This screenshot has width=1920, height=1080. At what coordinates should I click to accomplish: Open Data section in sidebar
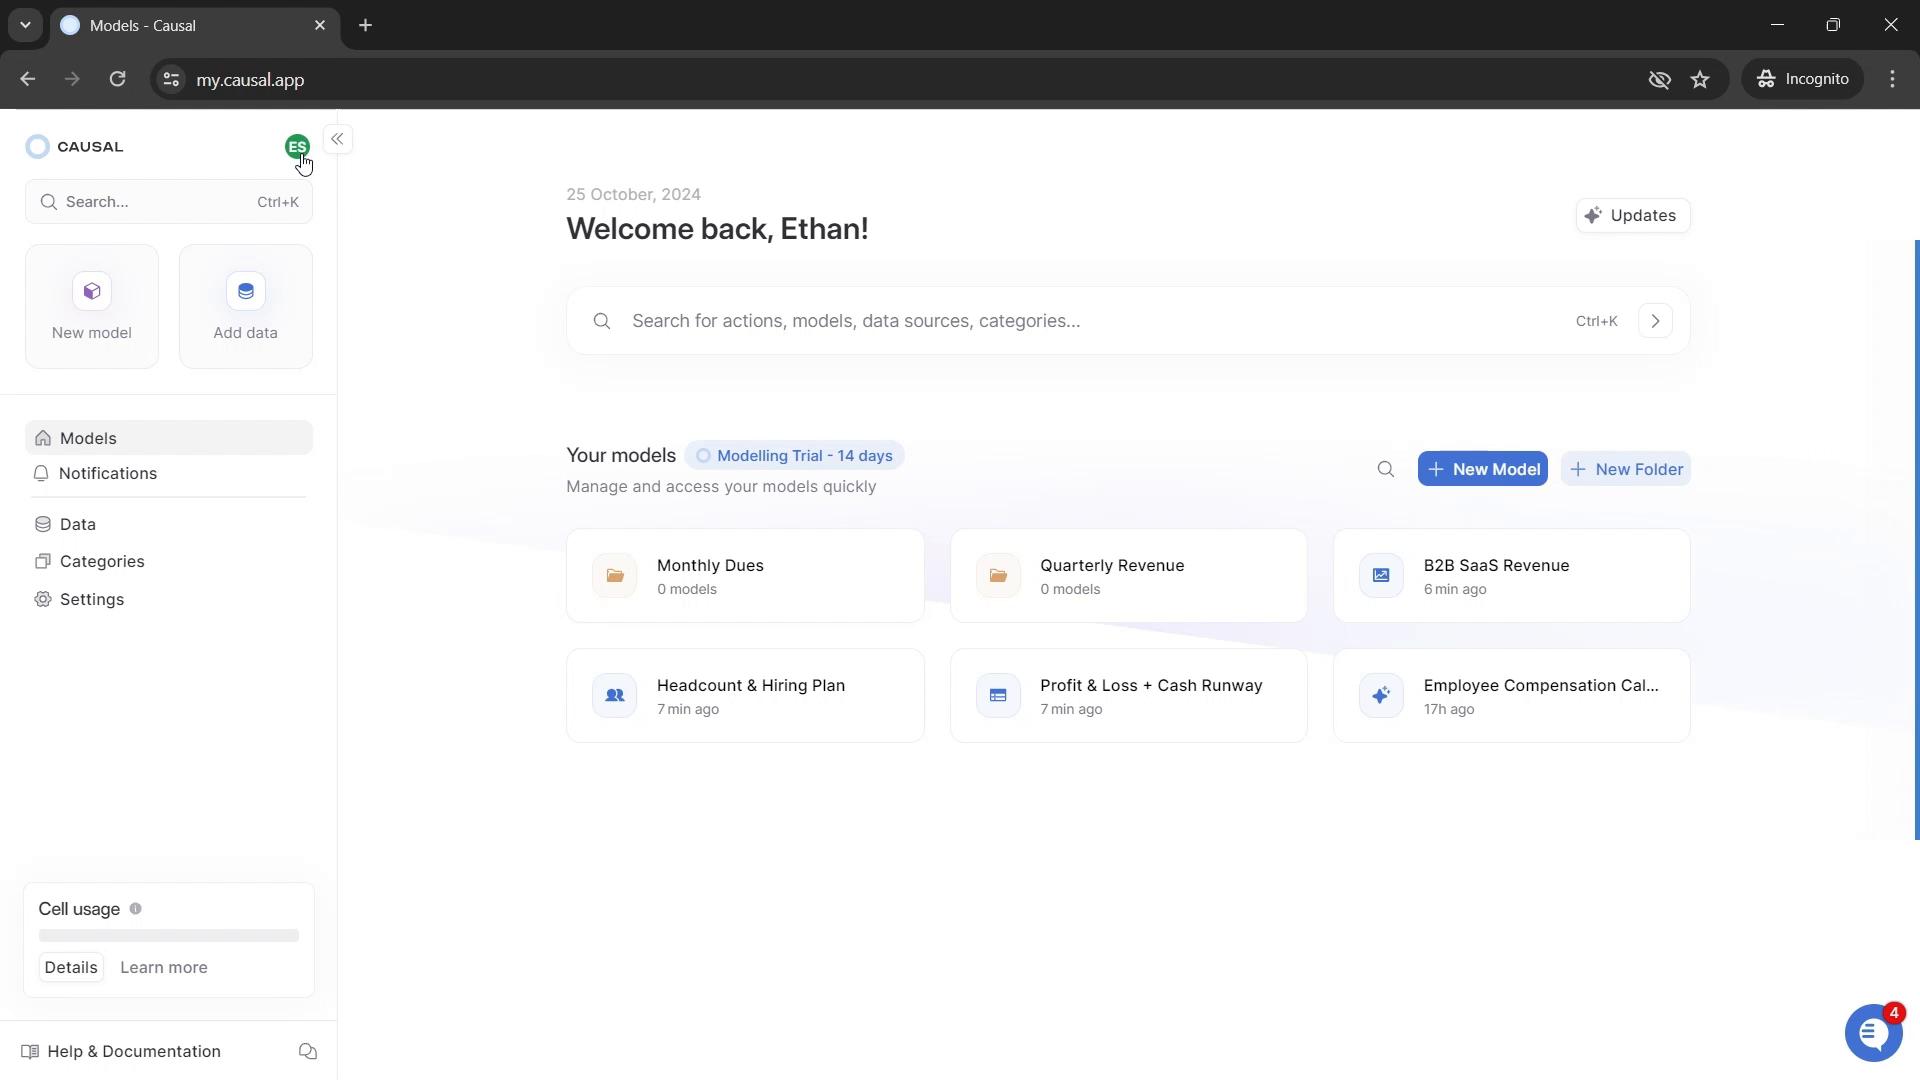click(78, 524)
